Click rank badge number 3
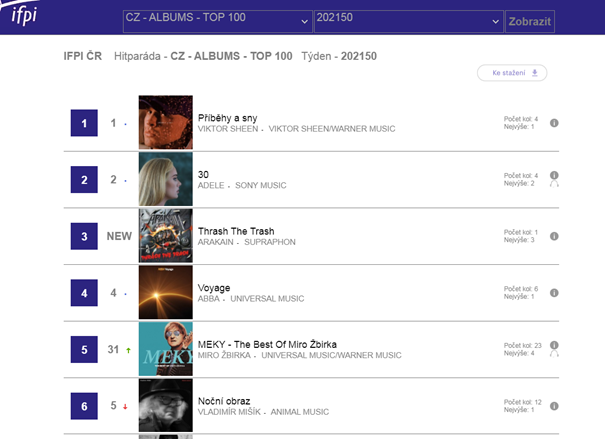 click(84, 236)
